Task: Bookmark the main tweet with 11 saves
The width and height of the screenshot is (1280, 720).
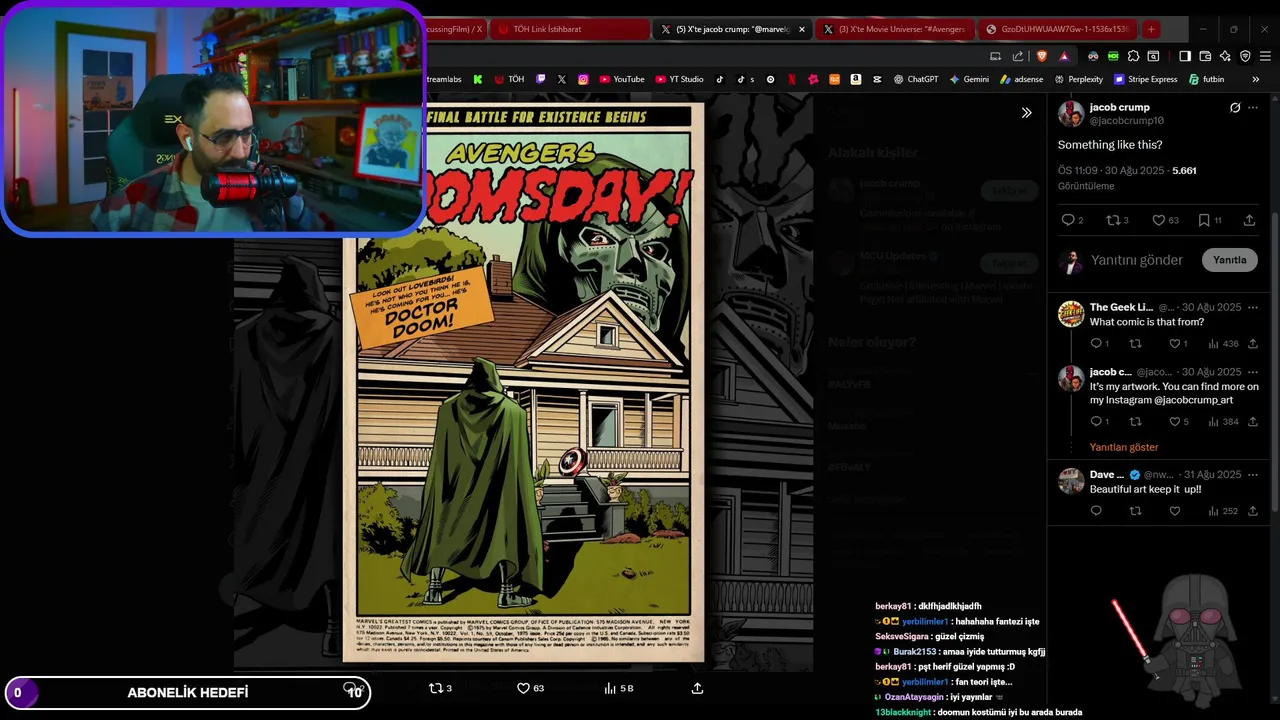Action: coord(1204,220)
